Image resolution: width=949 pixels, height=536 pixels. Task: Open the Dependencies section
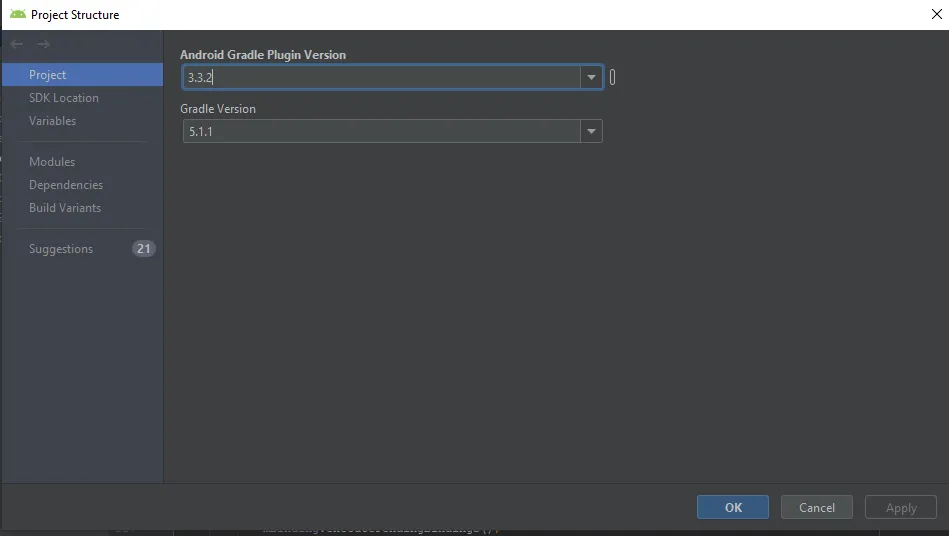click(x=82, y=185)
